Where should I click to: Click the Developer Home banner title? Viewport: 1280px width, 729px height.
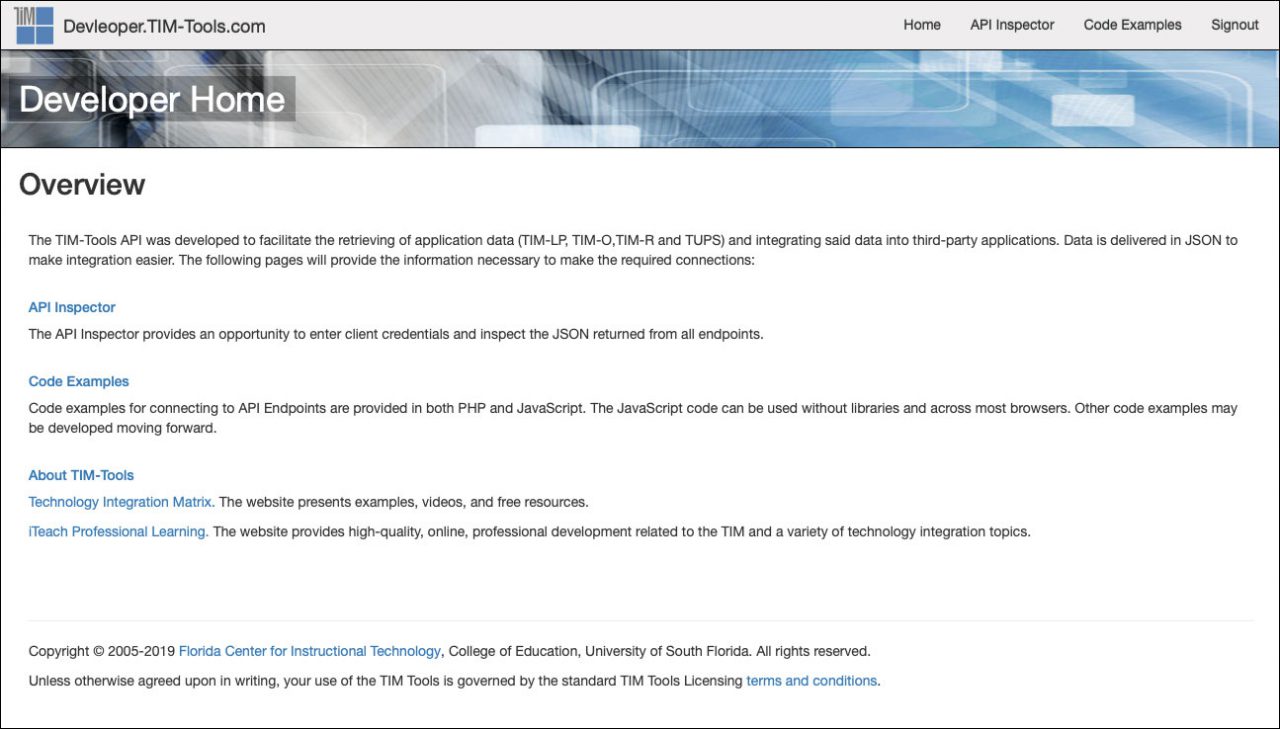pos(151,98)
